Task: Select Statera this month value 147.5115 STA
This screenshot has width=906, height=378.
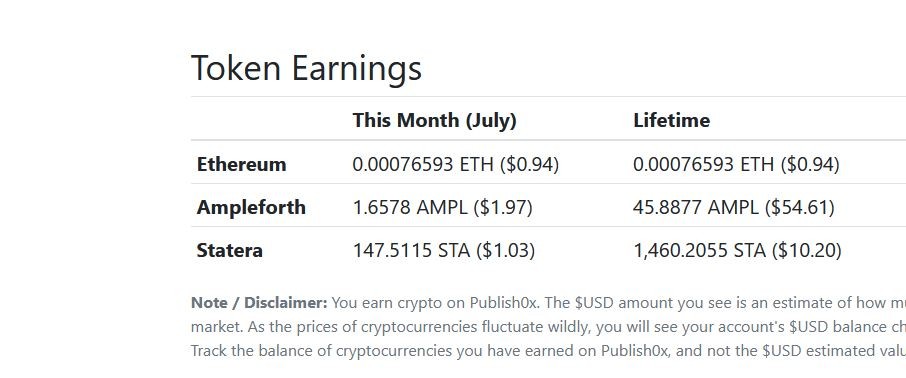Action: click(411, 250)
